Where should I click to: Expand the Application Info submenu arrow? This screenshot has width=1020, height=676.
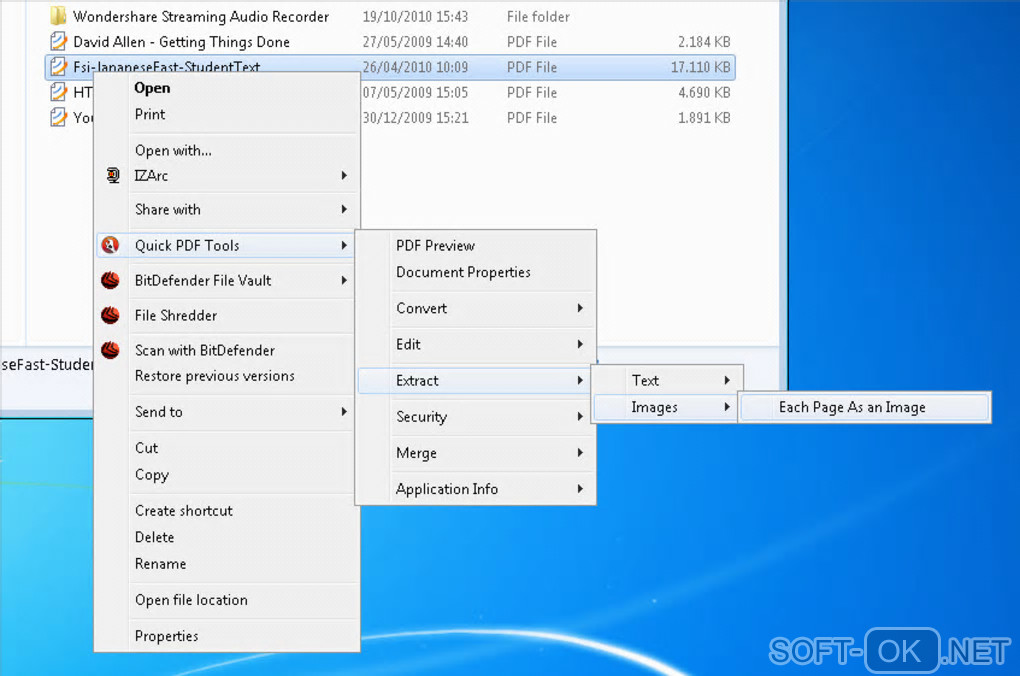tap(580, 489)
